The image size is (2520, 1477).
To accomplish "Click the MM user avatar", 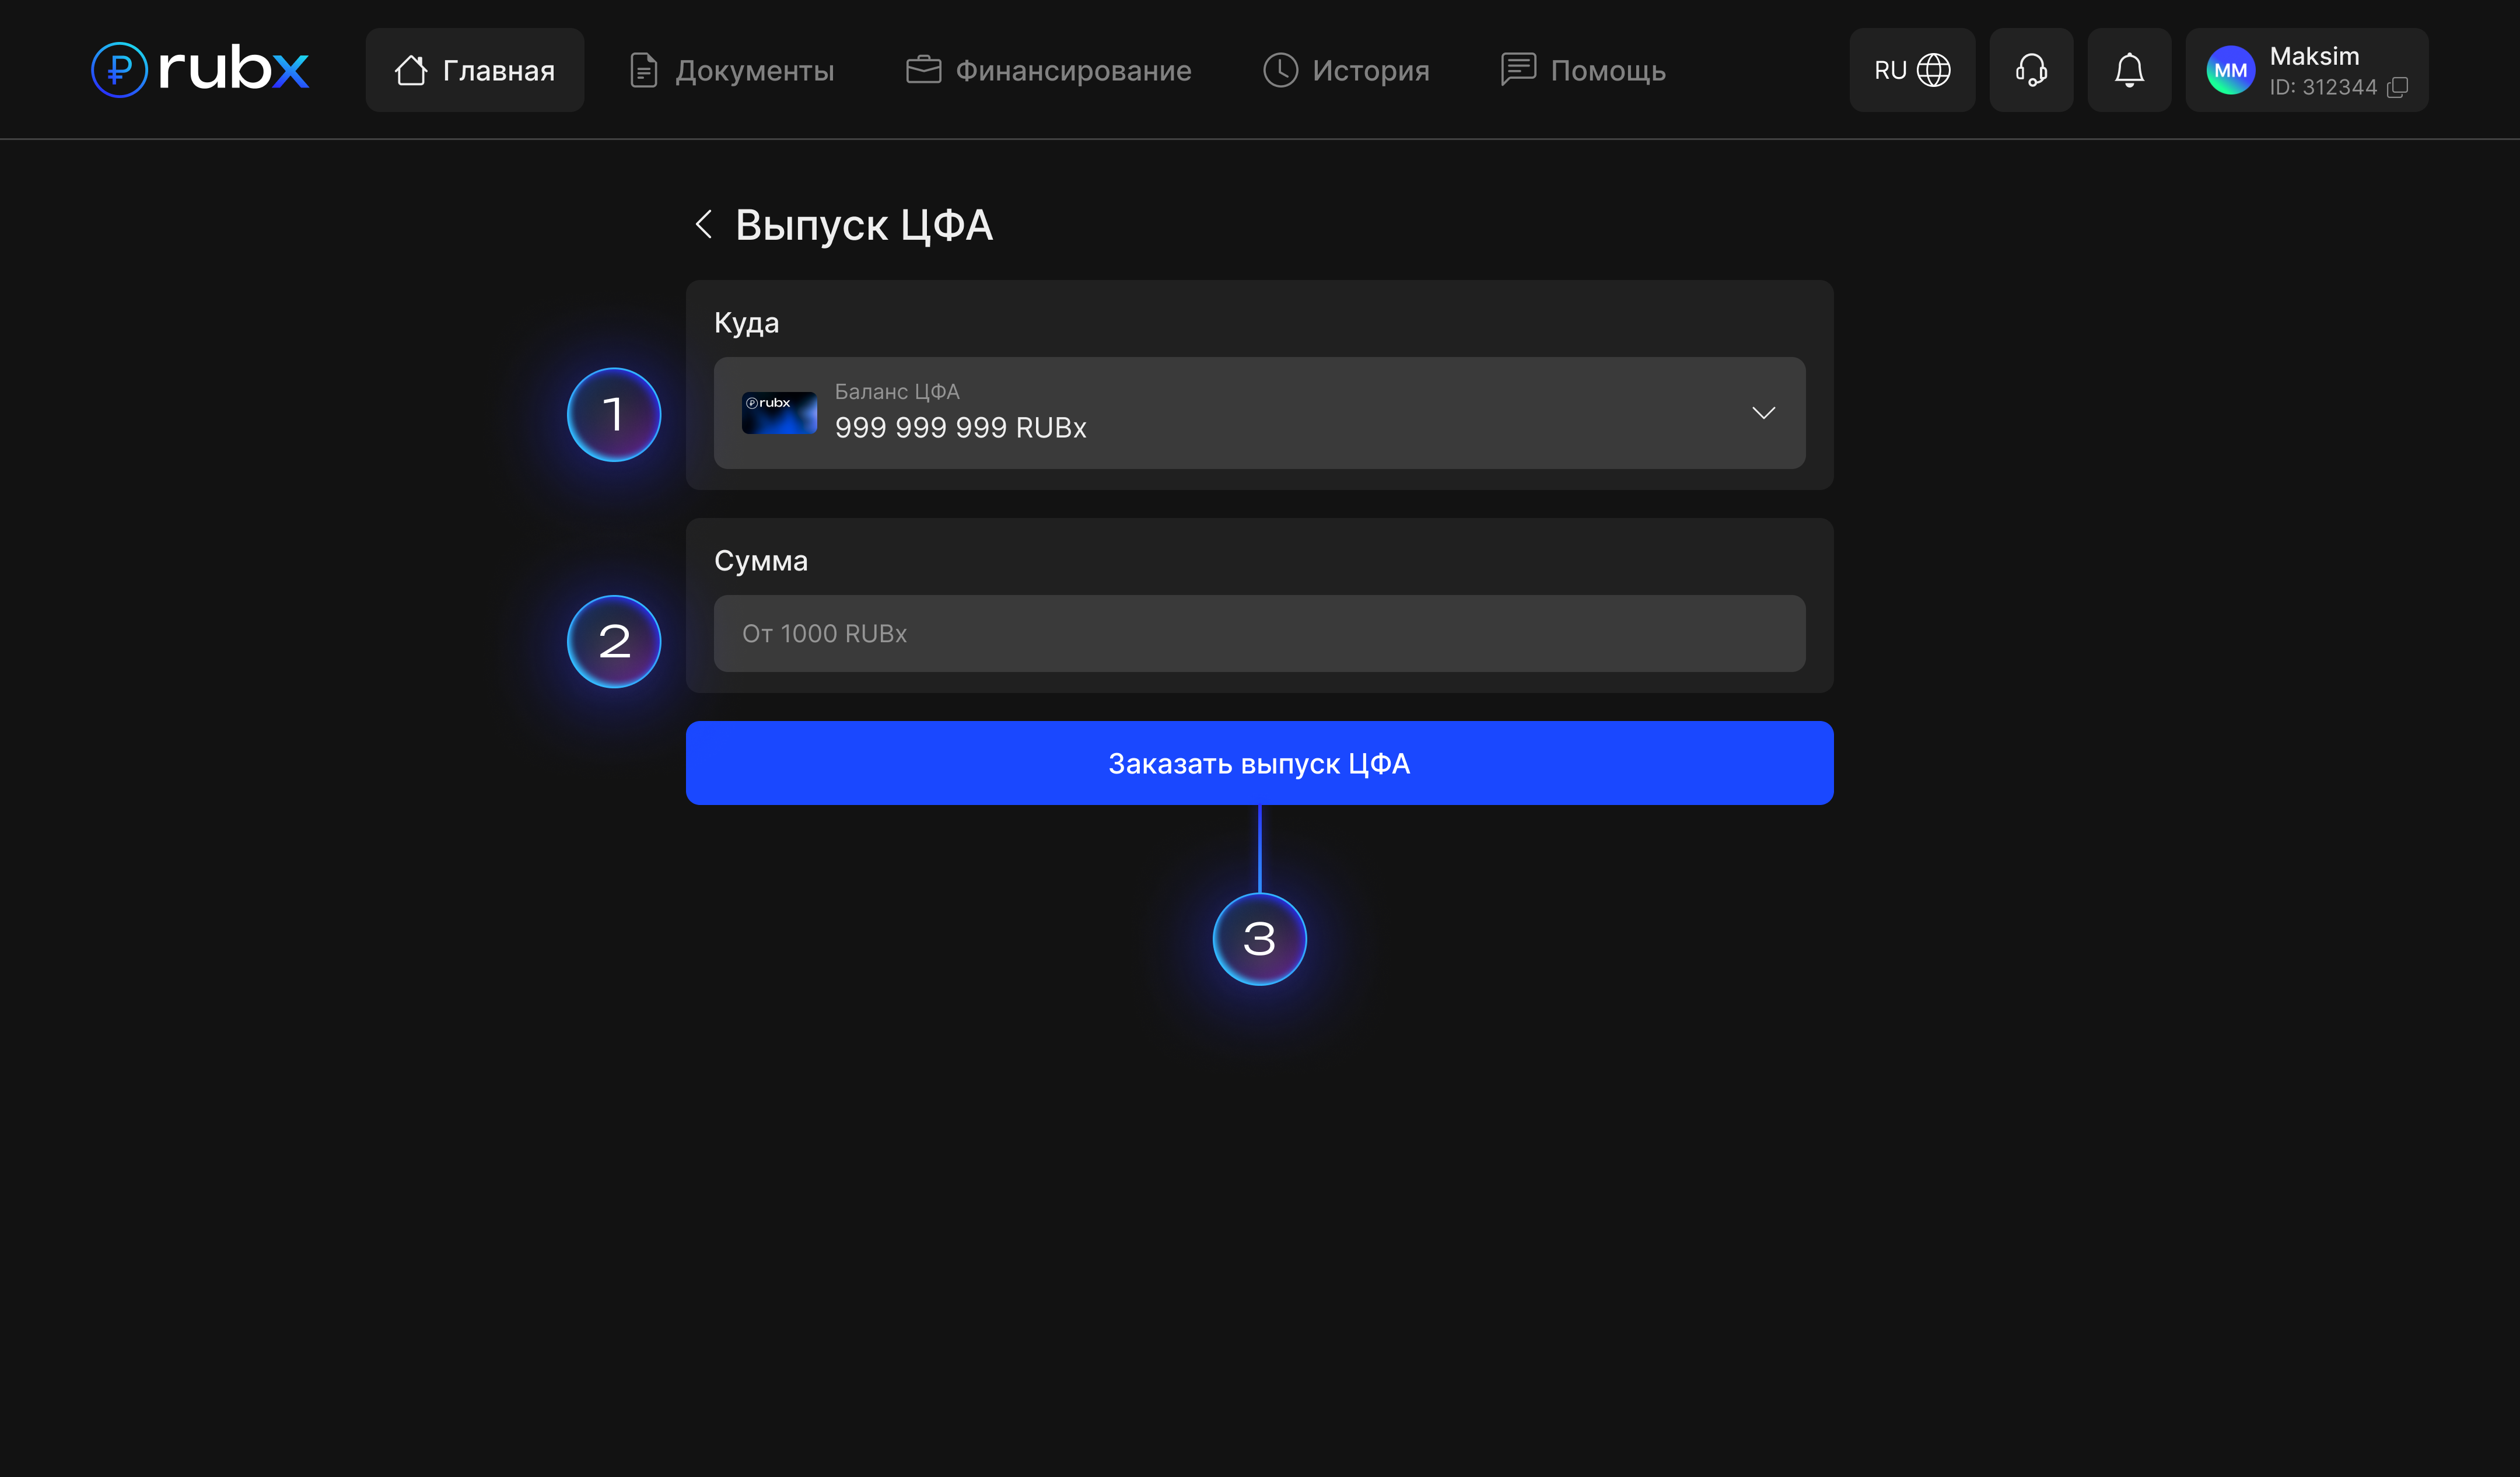I will (2230, 71).
